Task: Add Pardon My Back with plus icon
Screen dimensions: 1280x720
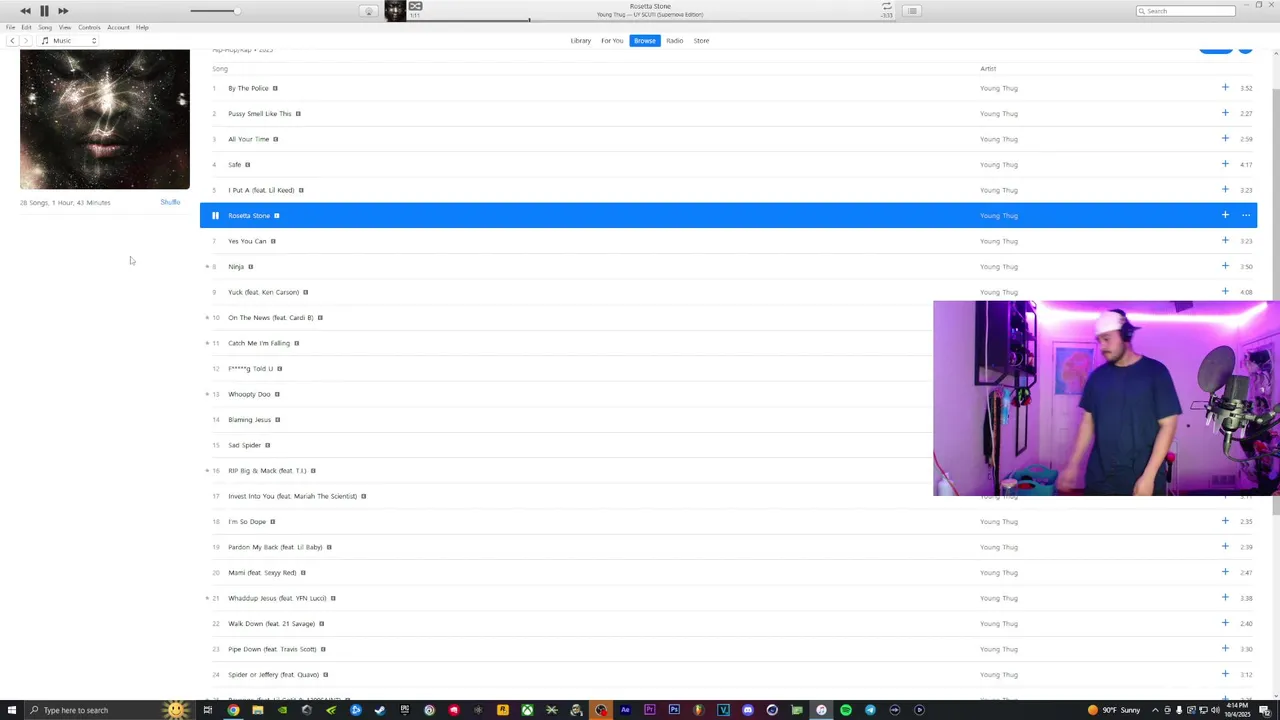Action: [1225, 547]
